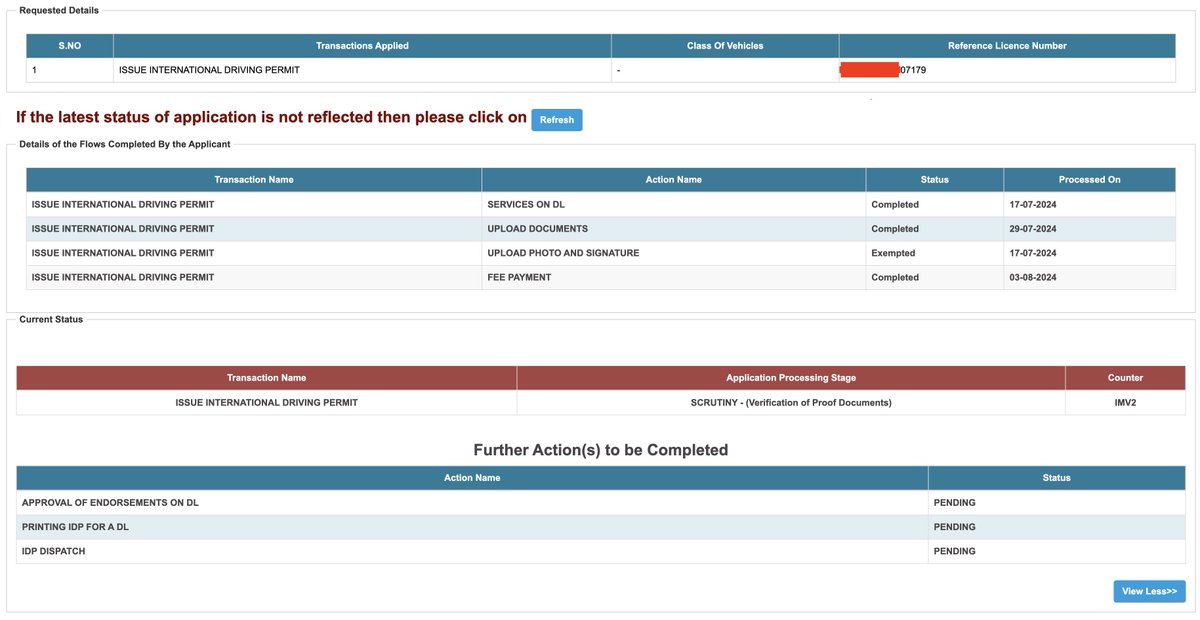Click UPLOAD PHOTO AND SIGNATURE action cell
This screenshot has width=1200, height=620.
[673, 253]
